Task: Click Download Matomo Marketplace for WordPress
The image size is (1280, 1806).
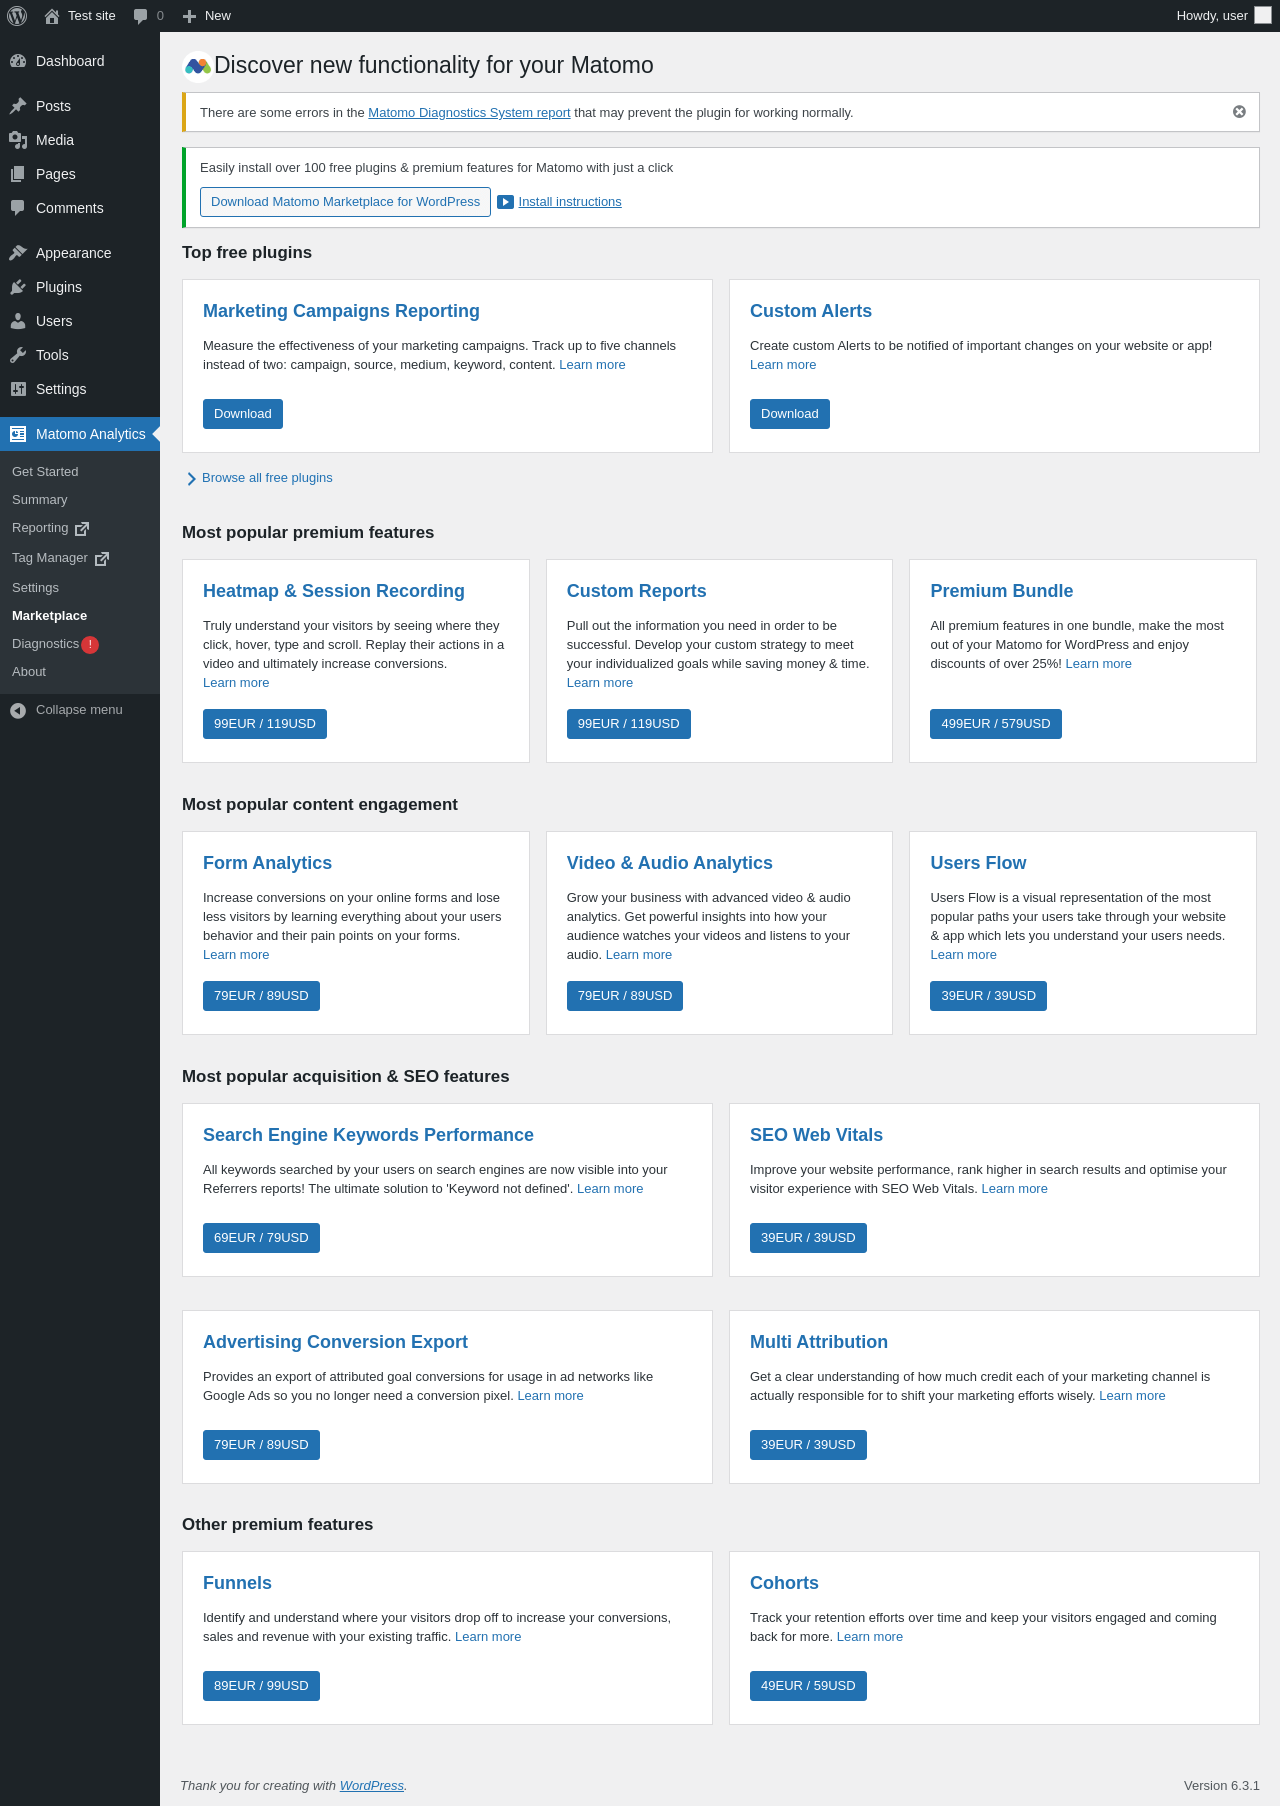Action: point(345,202)
